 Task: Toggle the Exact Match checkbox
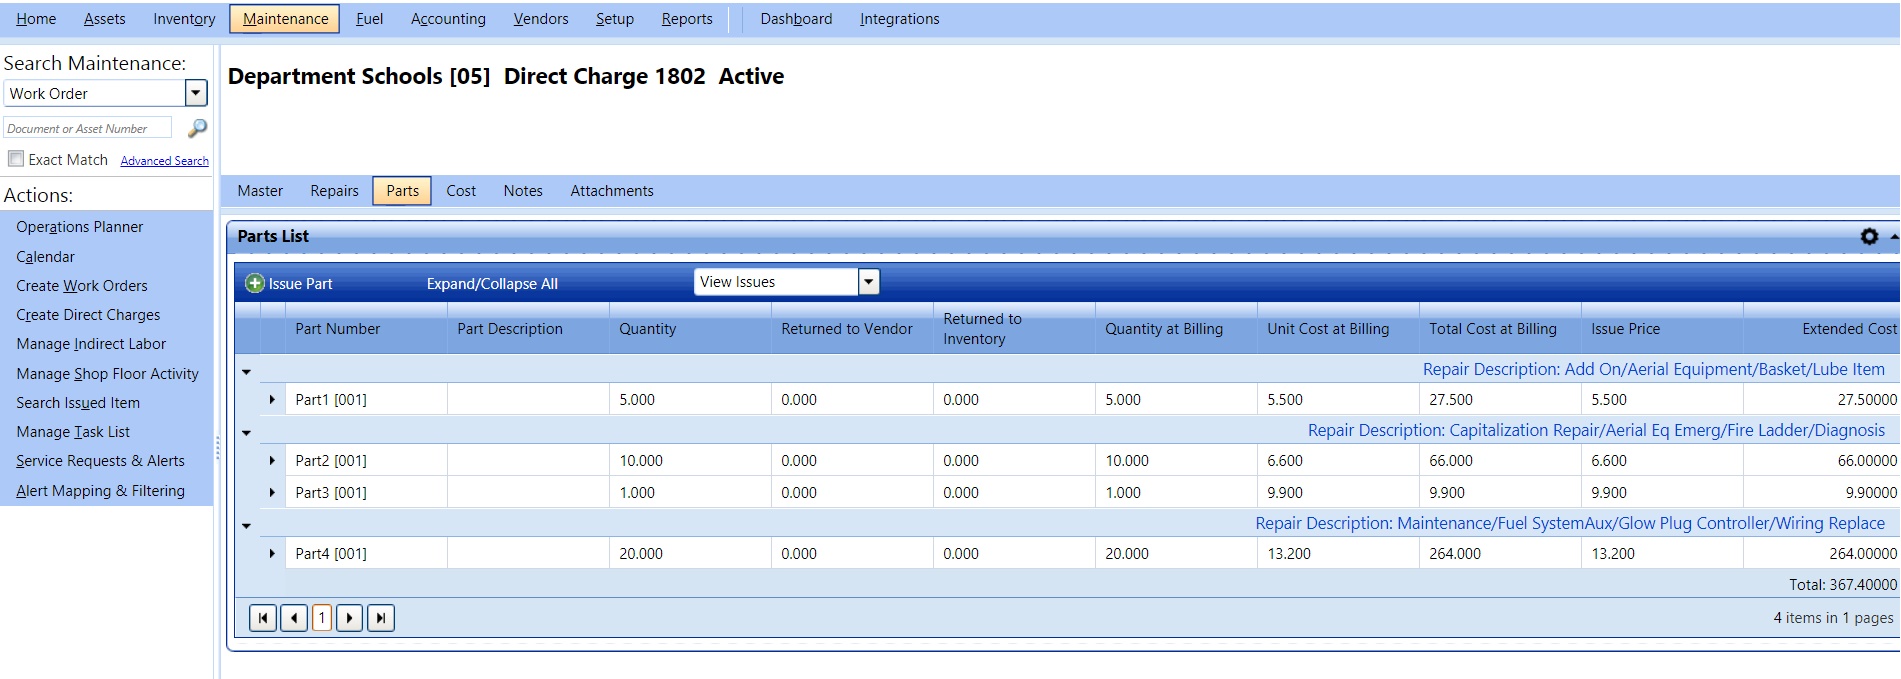pos(16,159)
